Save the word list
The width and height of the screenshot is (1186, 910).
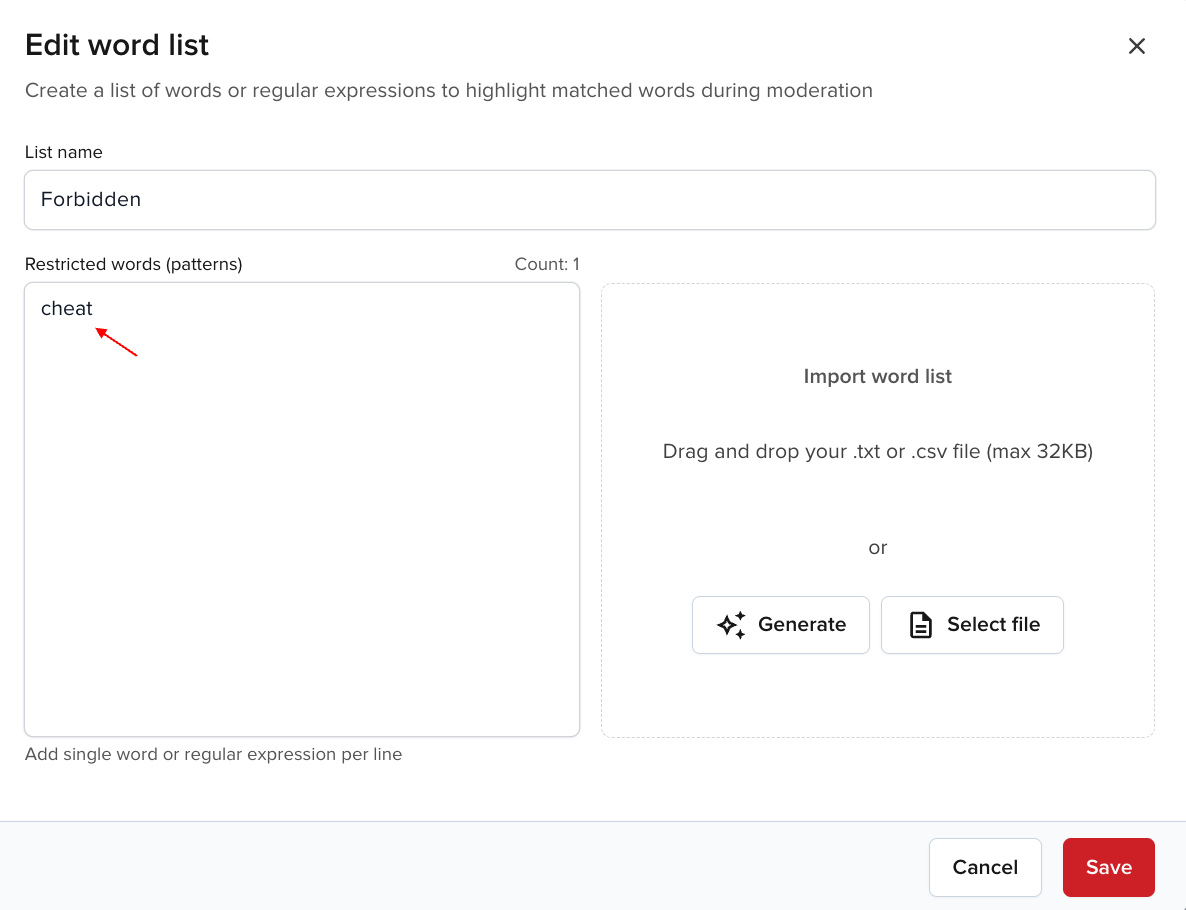pyautogui.click(x=1108, y=867)
